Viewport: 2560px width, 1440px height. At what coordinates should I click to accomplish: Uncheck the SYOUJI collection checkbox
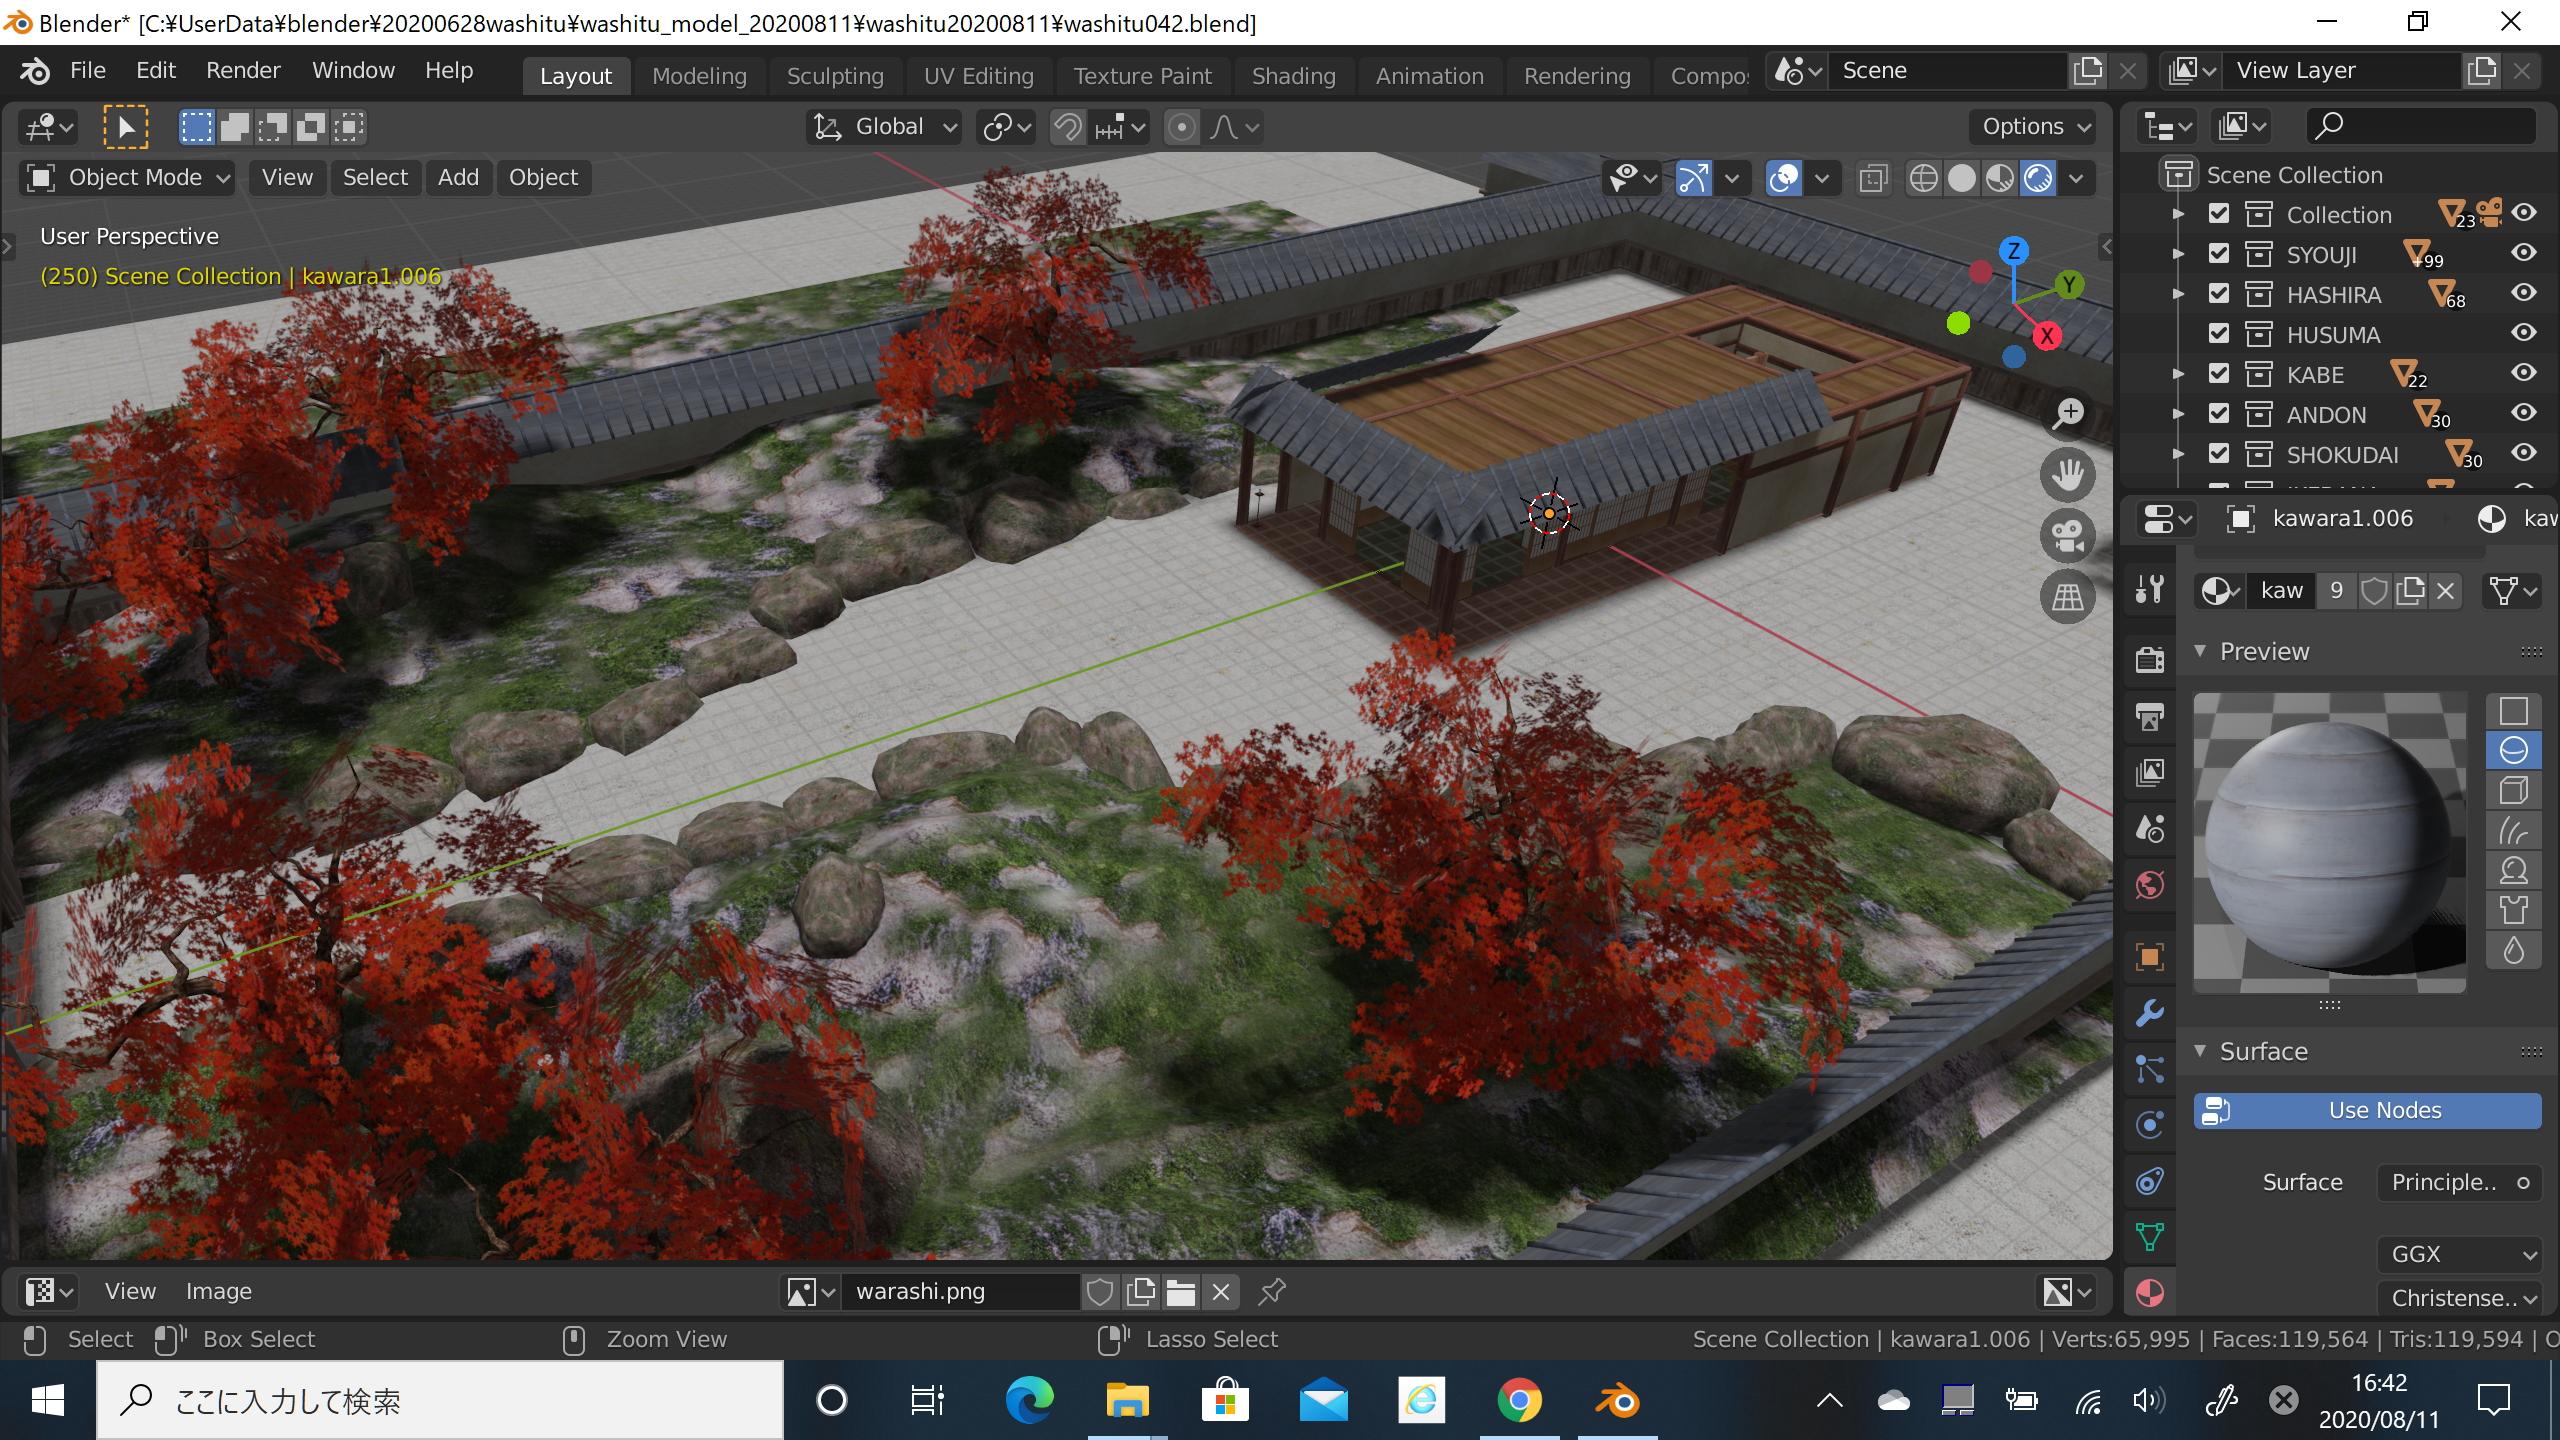(2219, 254)
